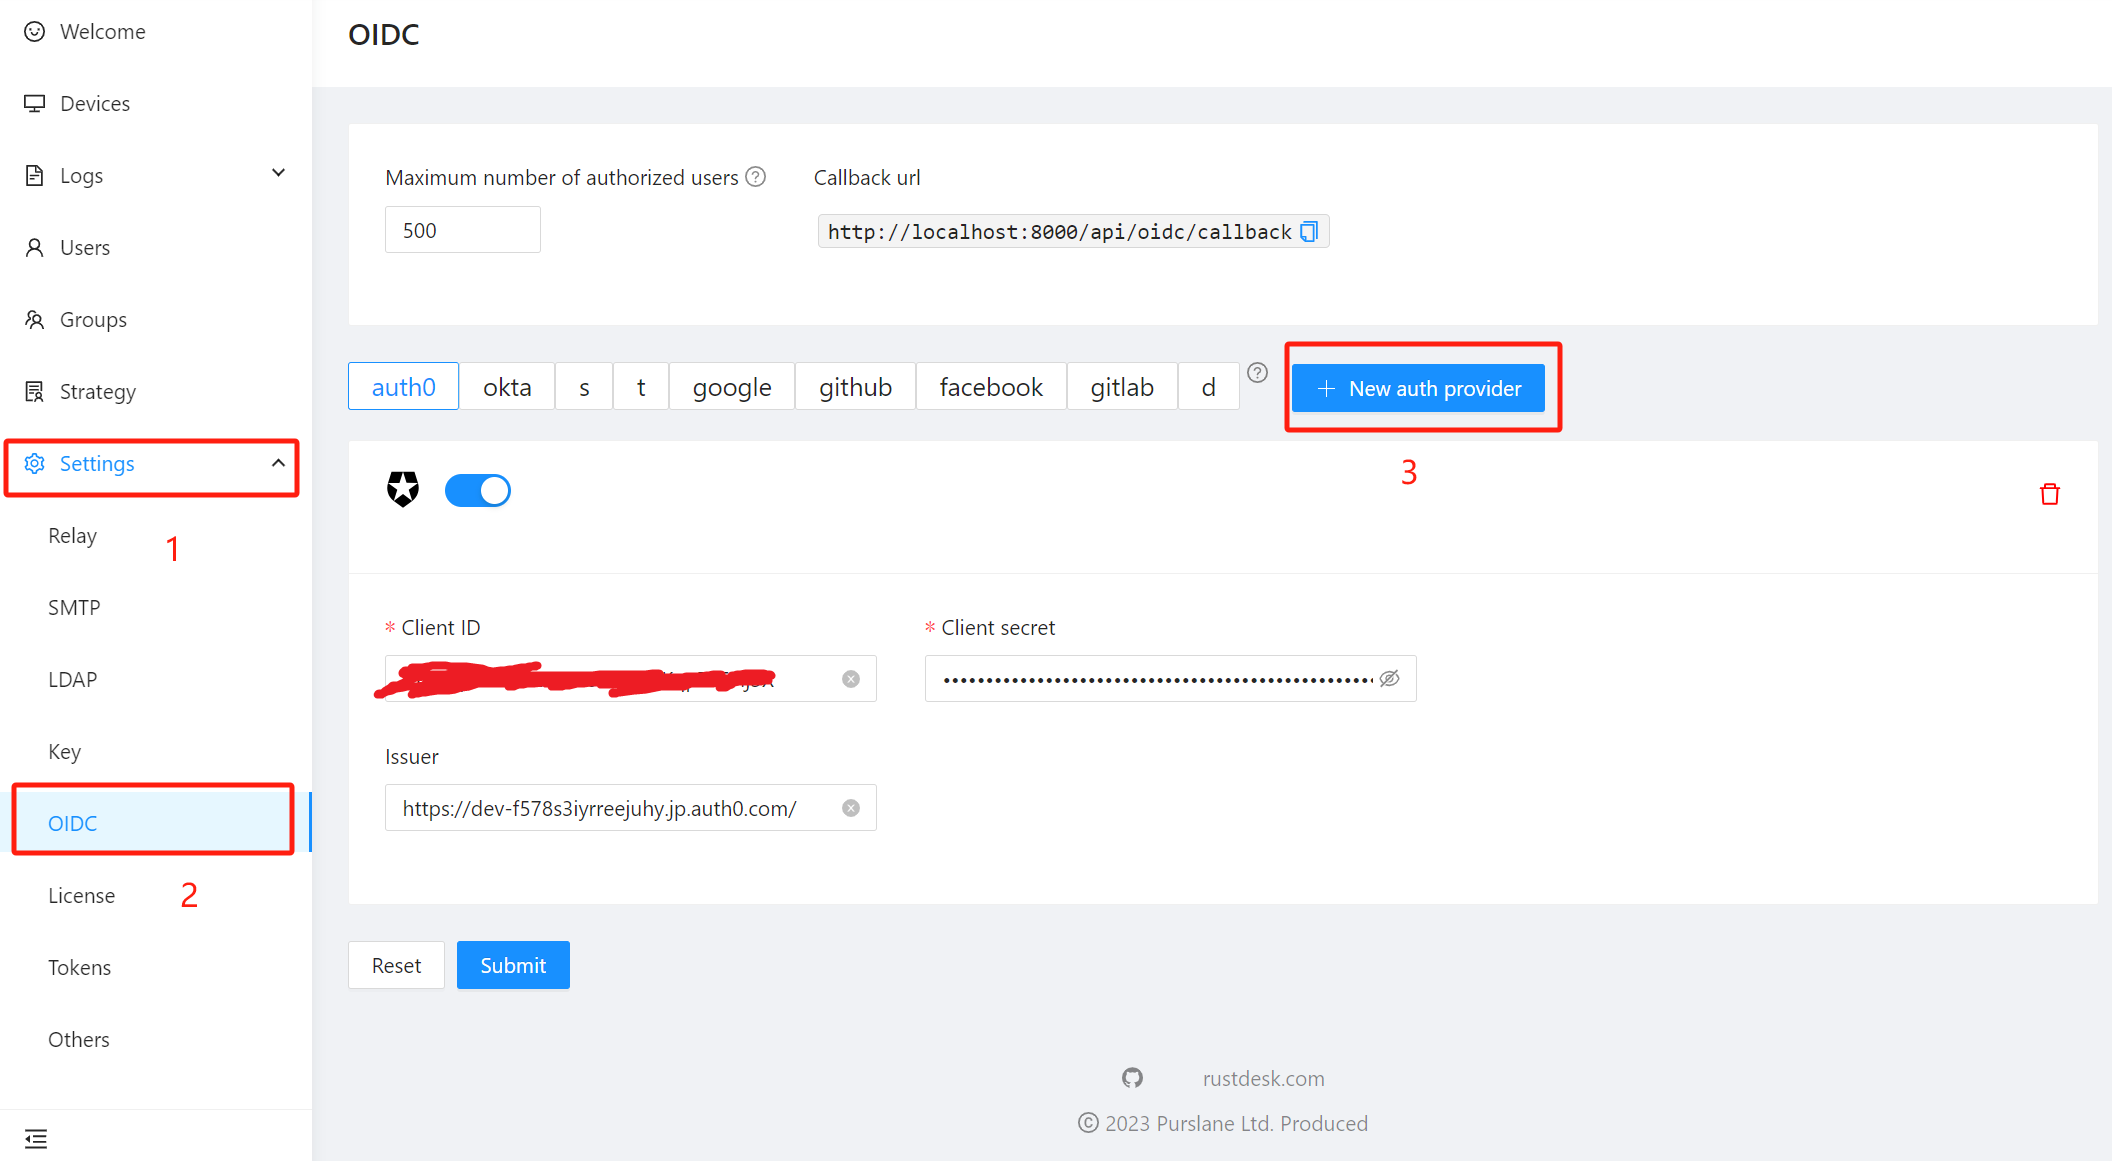Viewport: 2112px width, 1161px height.
Task: Switch to the okta provider tab
Action: (507, 387)
